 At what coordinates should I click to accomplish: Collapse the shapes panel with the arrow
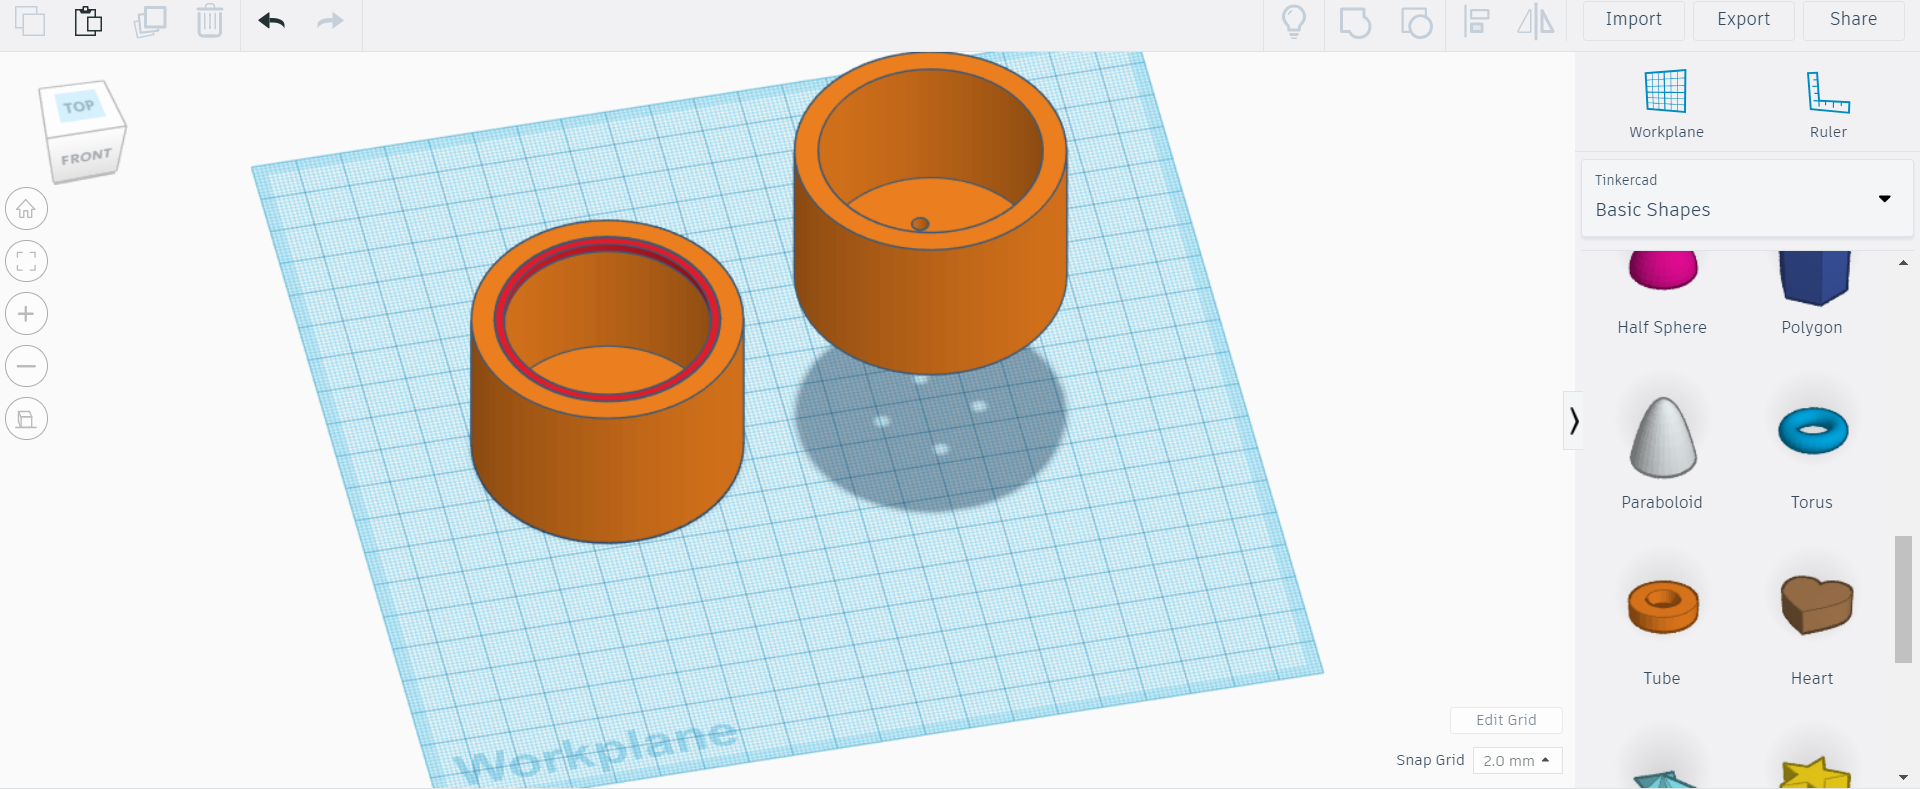coord(1574,421)
